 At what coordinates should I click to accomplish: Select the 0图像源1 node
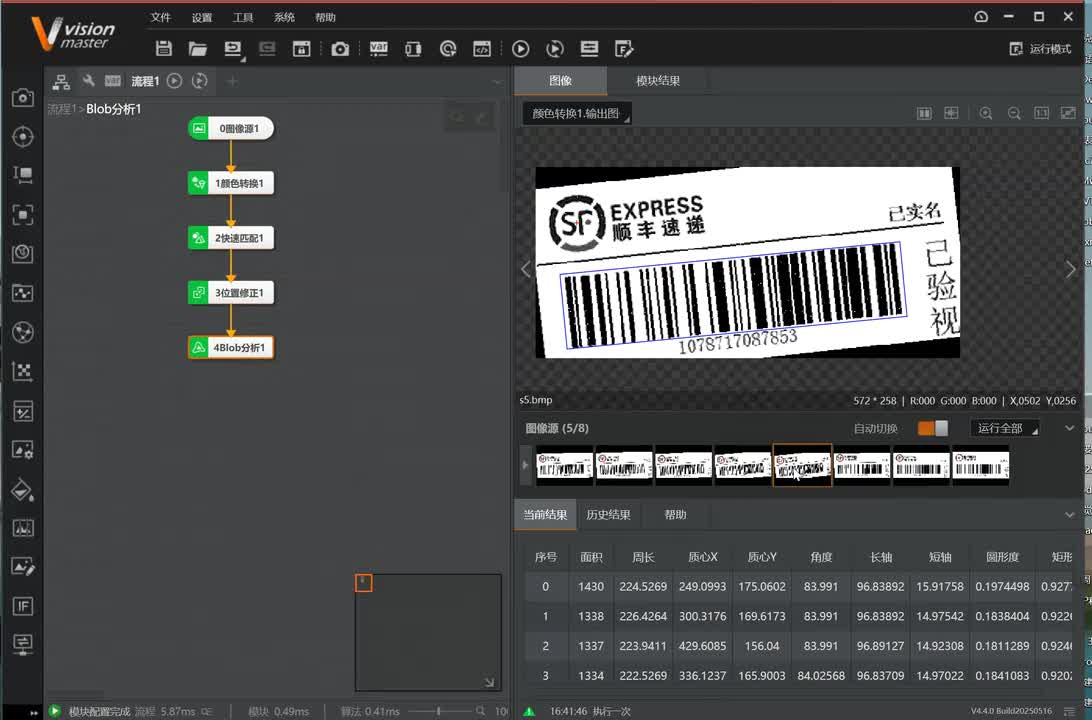(231, 128)
